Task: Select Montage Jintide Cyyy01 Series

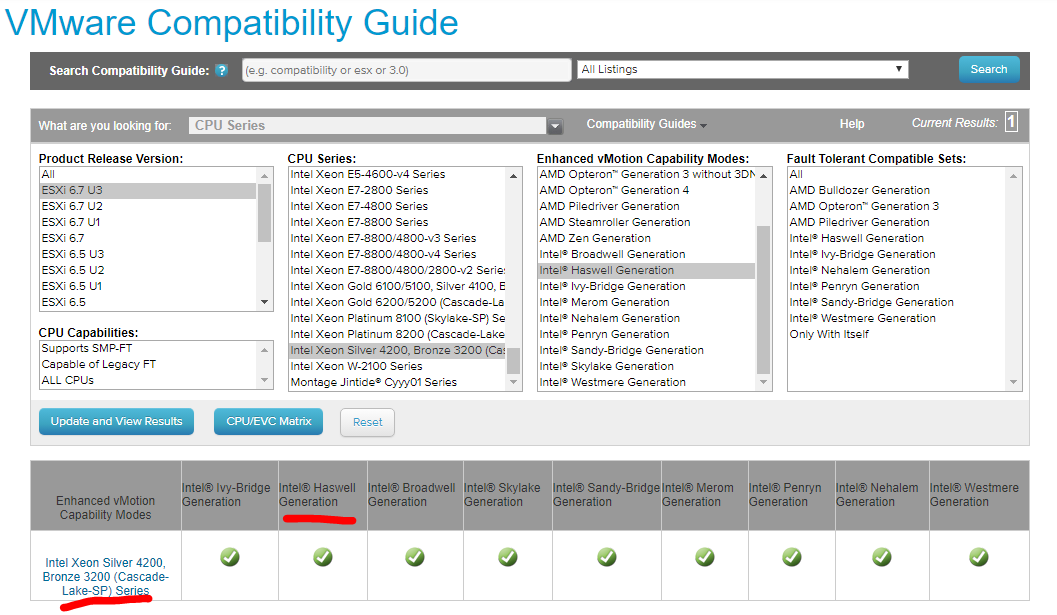Action: [397, 382]
